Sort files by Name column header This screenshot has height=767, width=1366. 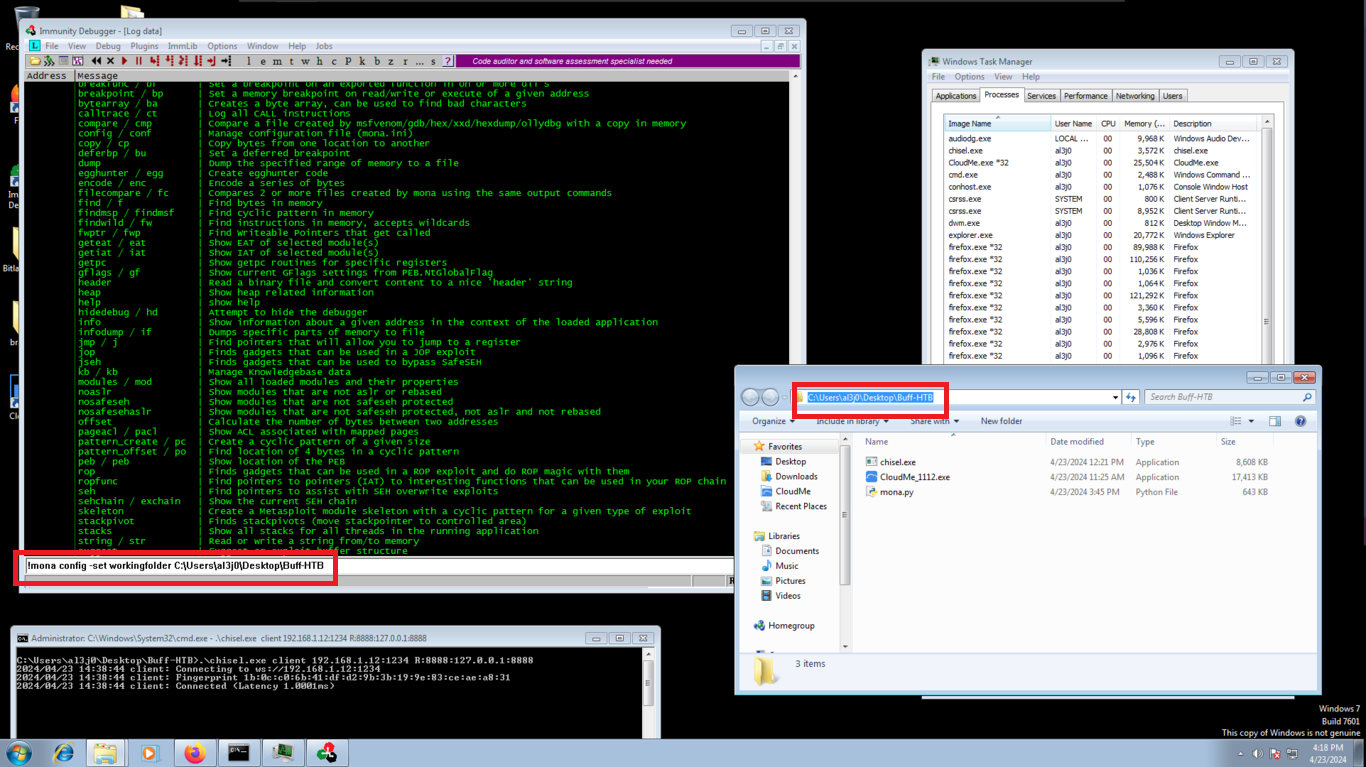pos(876,441)
